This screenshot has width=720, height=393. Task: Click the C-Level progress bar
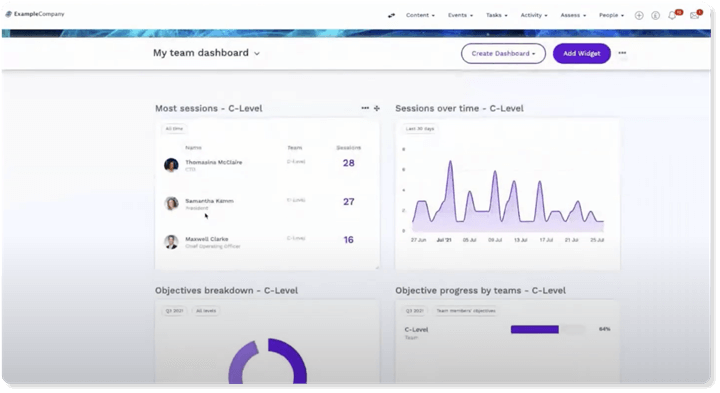[x=548, y=329]
